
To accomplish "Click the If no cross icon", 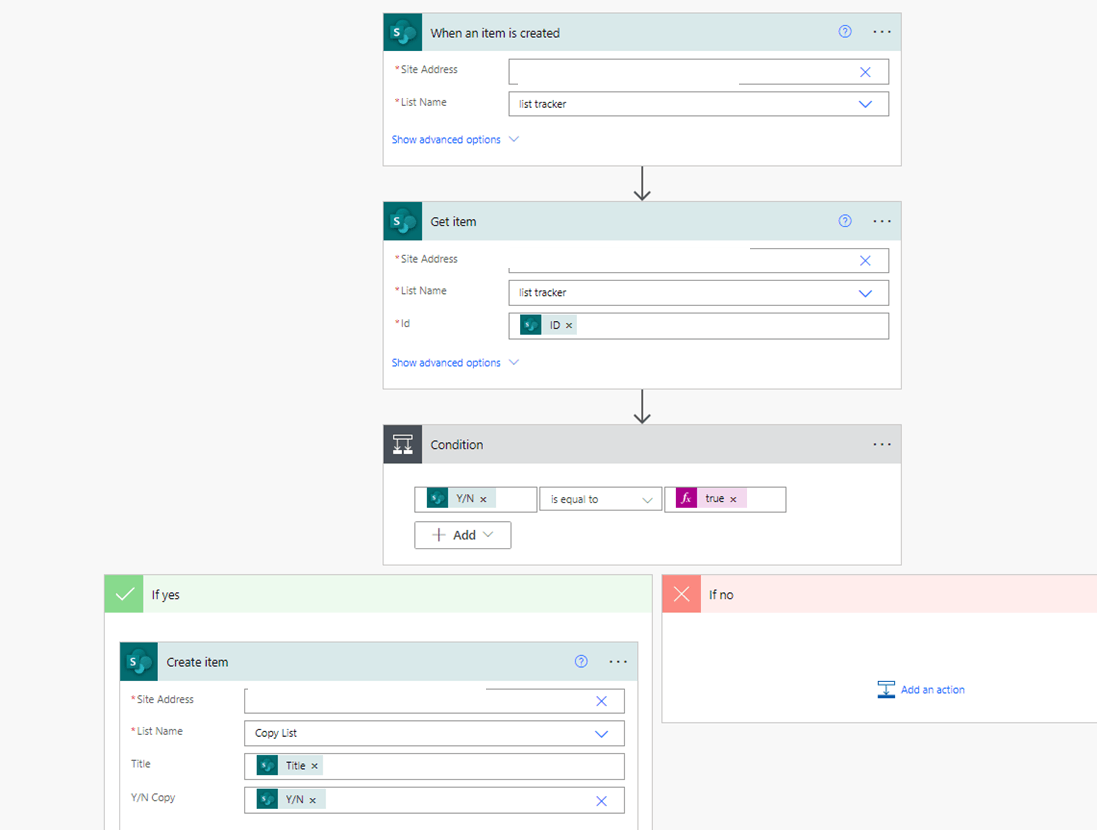I will (681, 594).
